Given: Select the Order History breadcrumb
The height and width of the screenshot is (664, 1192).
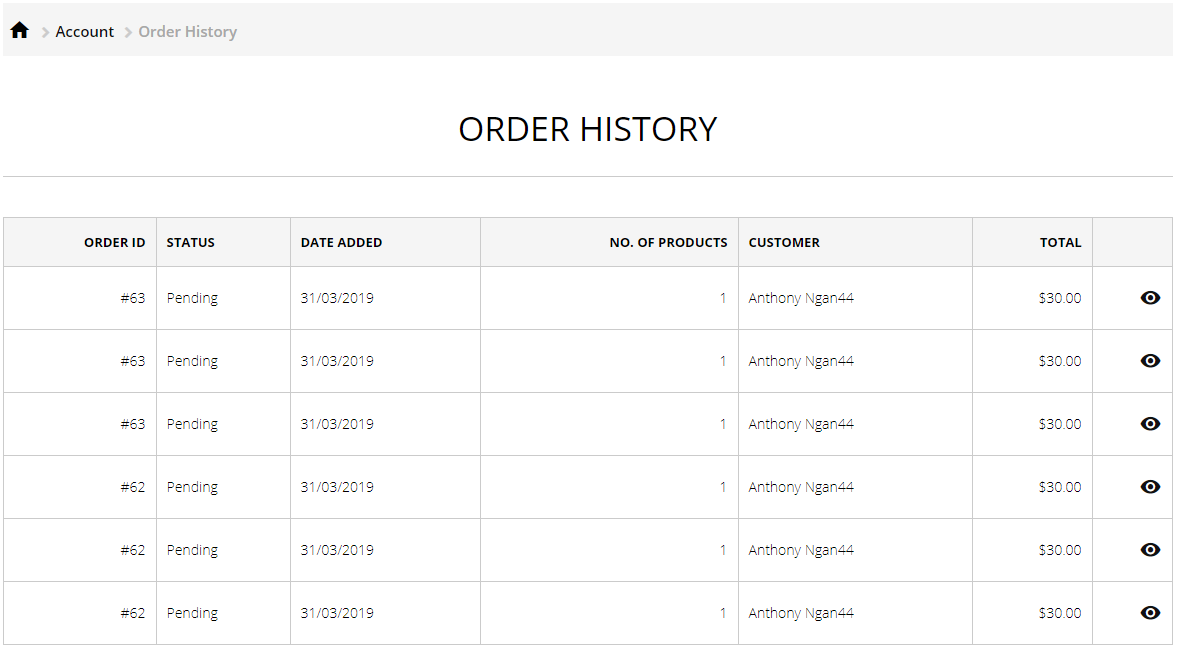Looking at the screenshot, I should coord(188,32).
